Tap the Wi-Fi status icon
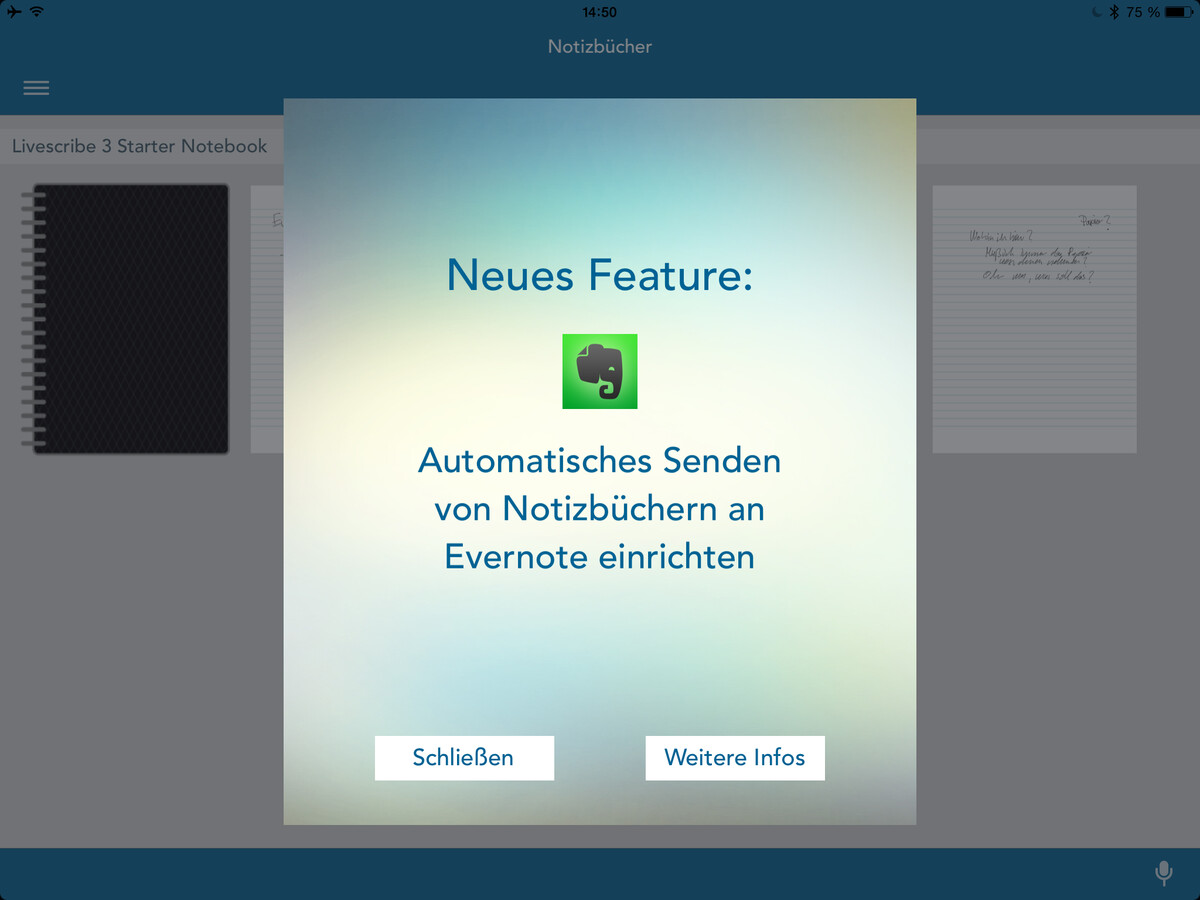Image resolution: width=1200 pixels, height=900 pixels. [x=37, y=12]
